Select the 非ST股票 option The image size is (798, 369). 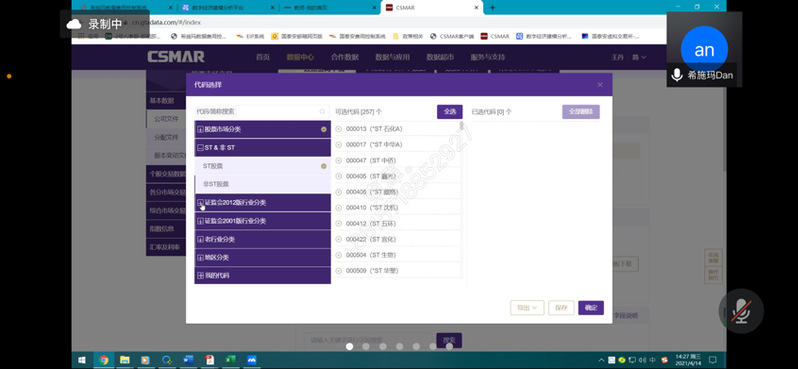[263, 184]
